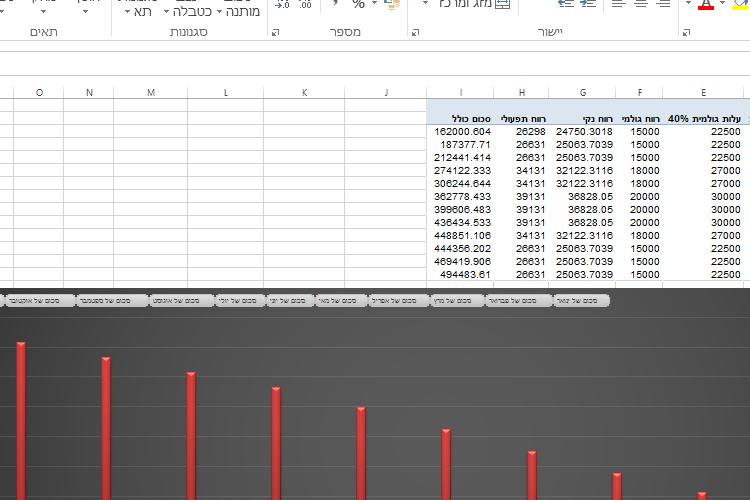This screenshot has width=750, height=500.
Task: Select column header M
Action: (x=151, y=93)
